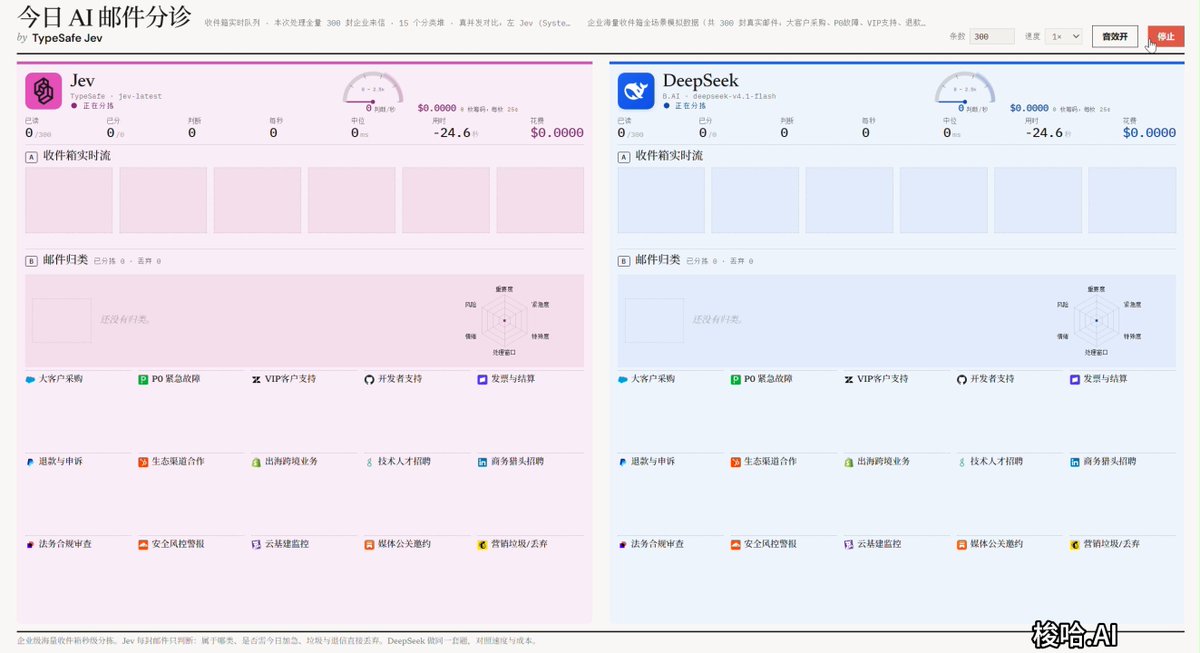Click the 今日 AI 邮件分诊 title

coord(104,16)
